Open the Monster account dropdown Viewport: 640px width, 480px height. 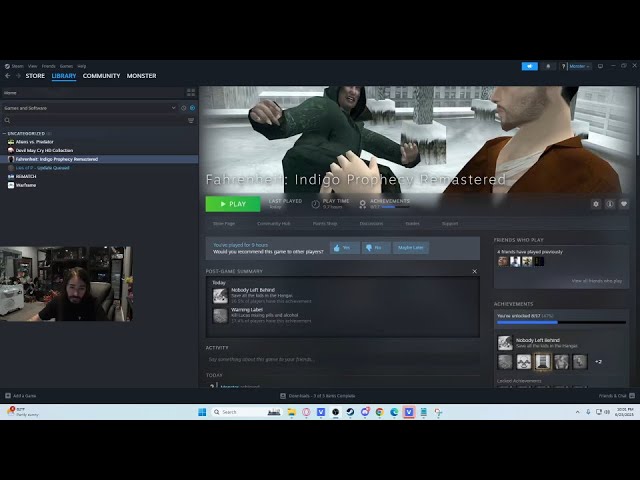click(x=578, y=66)
